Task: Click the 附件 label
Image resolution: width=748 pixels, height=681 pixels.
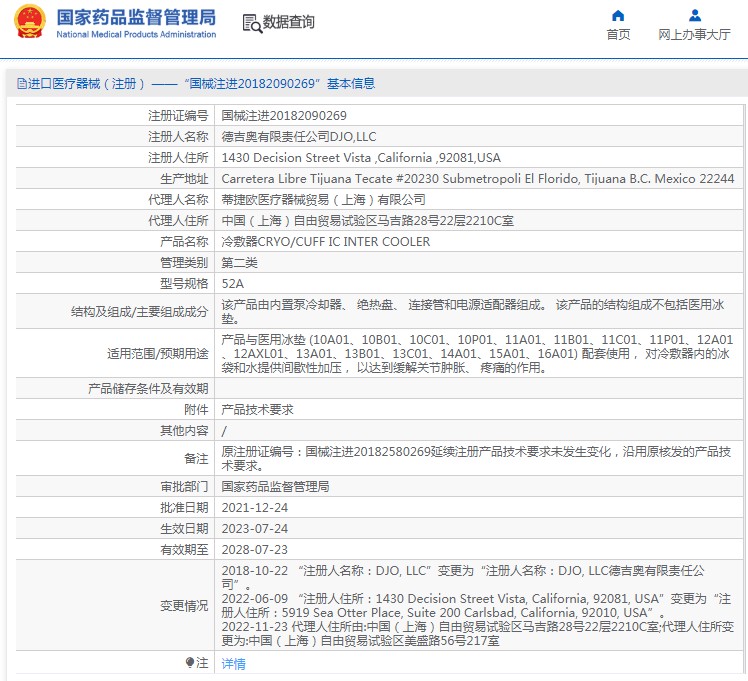Action: coord(196,409)
